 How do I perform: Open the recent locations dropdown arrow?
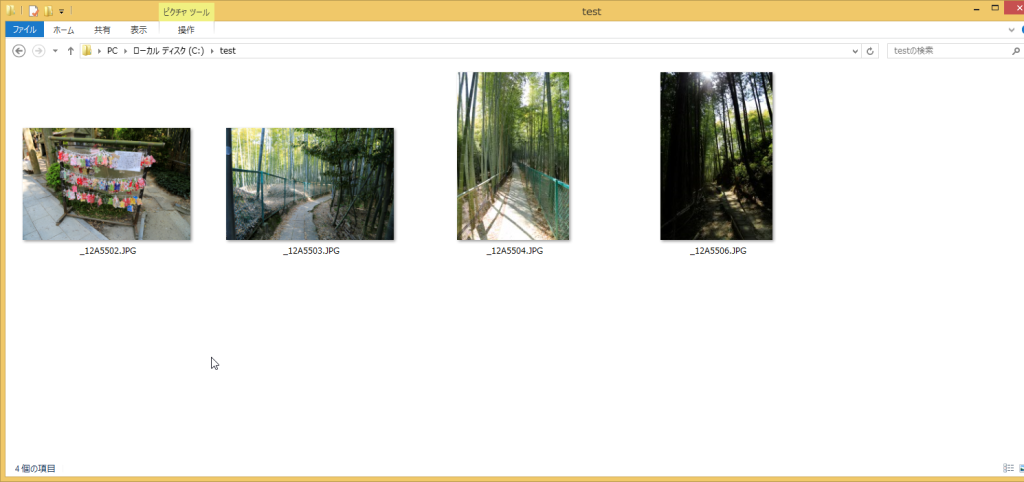tap(56, 51)
